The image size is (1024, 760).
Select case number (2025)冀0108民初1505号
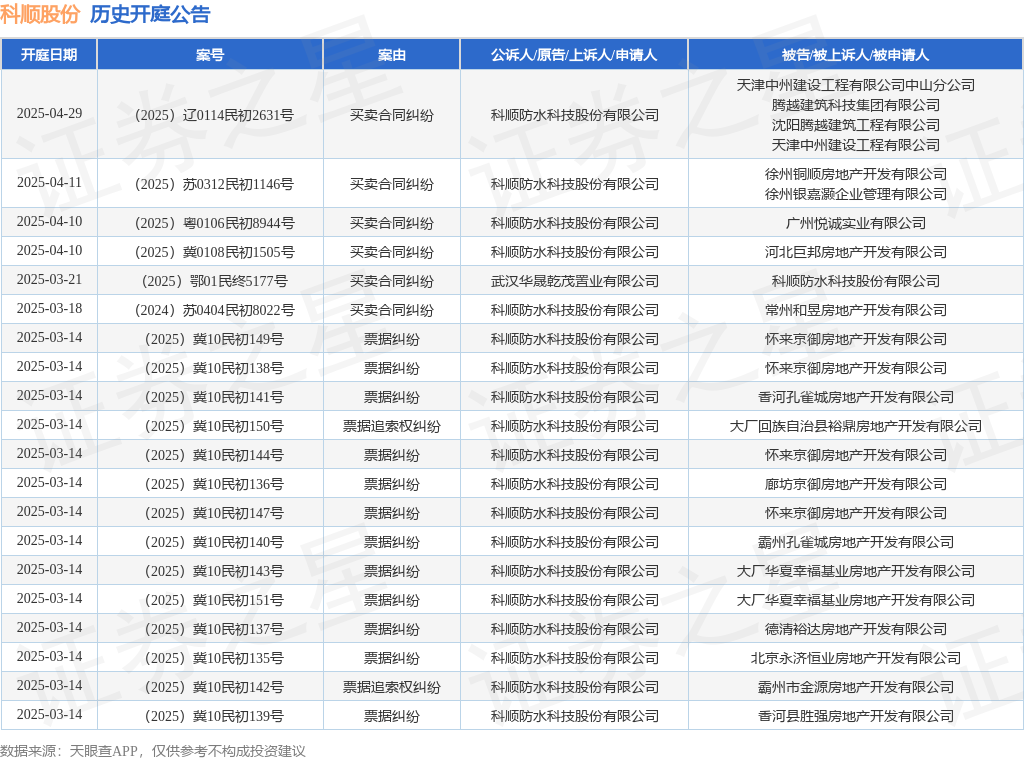pos(214,252)
